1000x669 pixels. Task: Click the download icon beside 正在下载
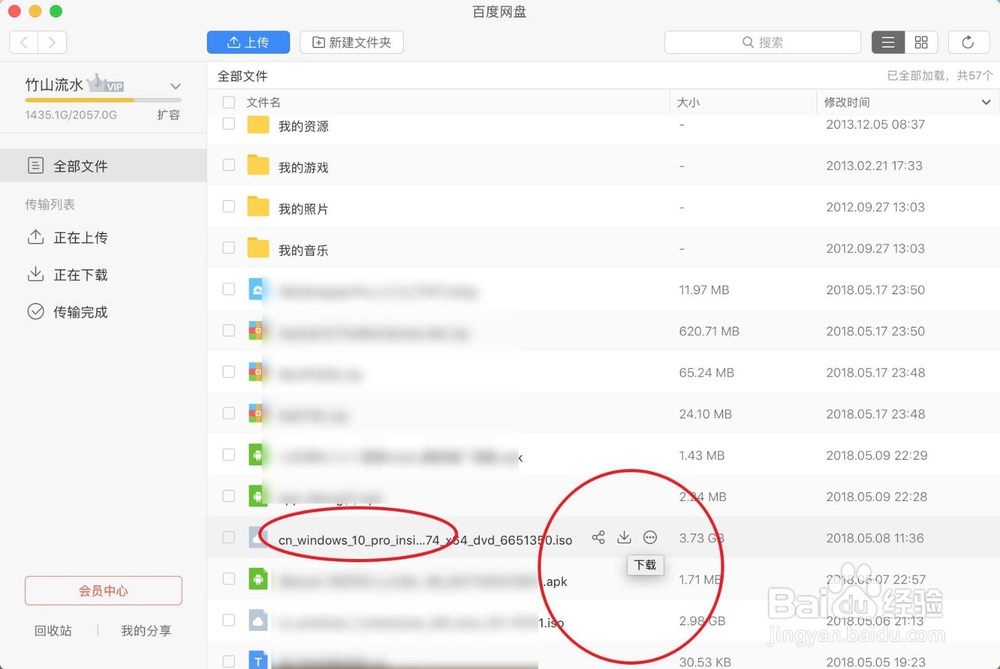point(36,274)
